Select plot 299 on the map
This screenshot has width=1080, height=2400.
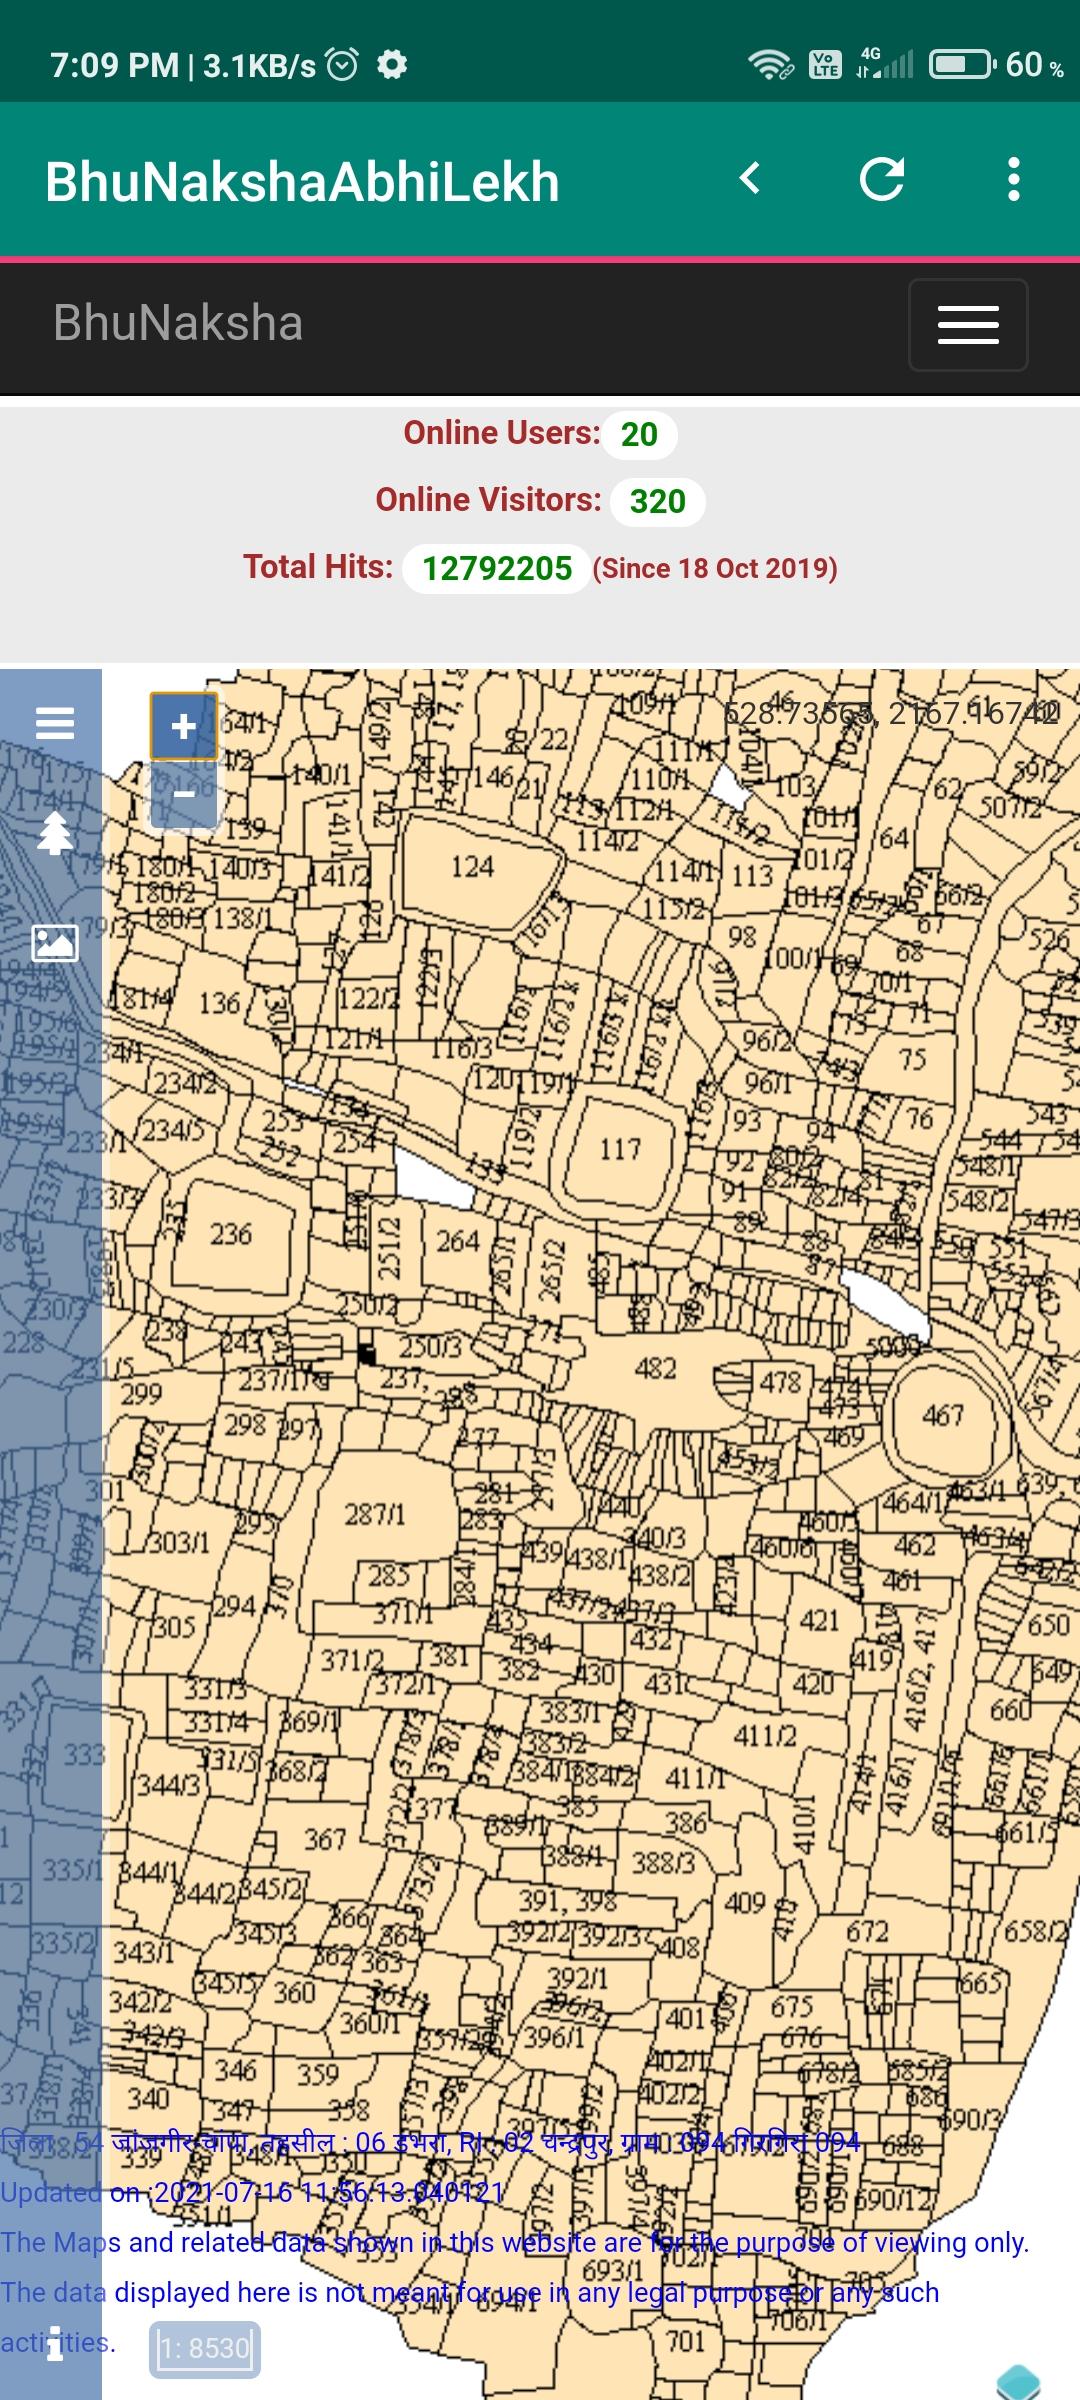(141, 1394)
